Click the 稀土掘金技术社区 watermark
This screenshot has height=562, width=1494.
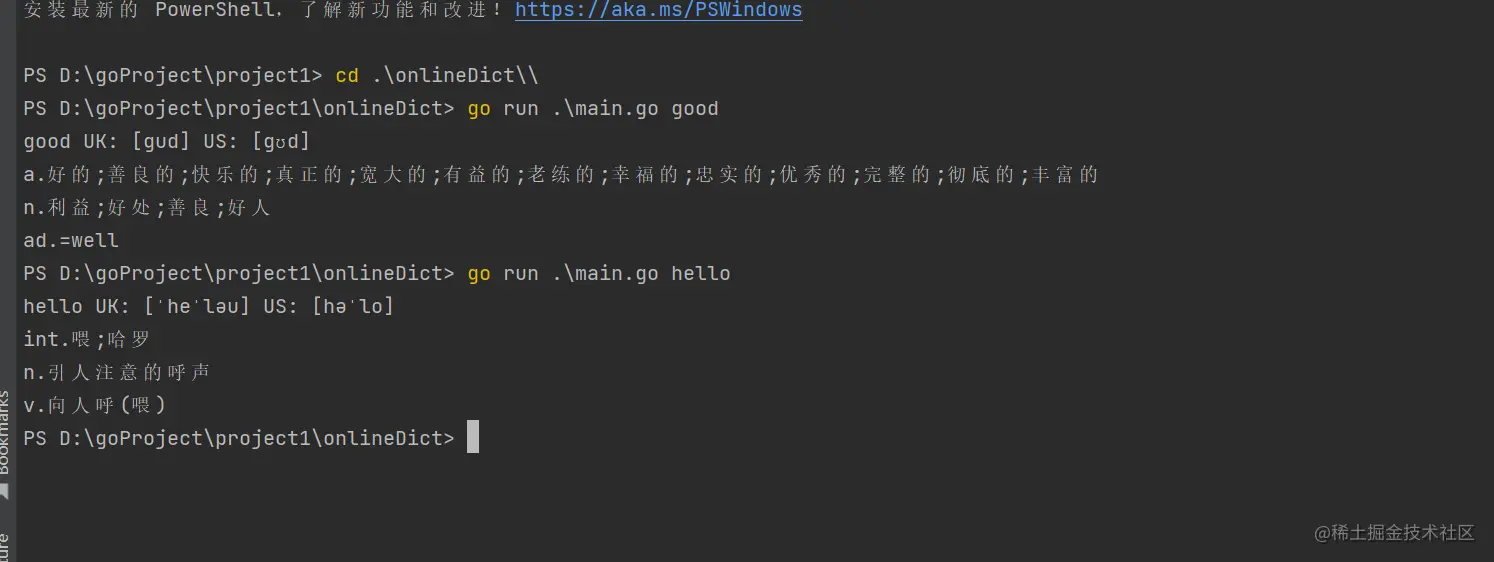(1394, 533)
